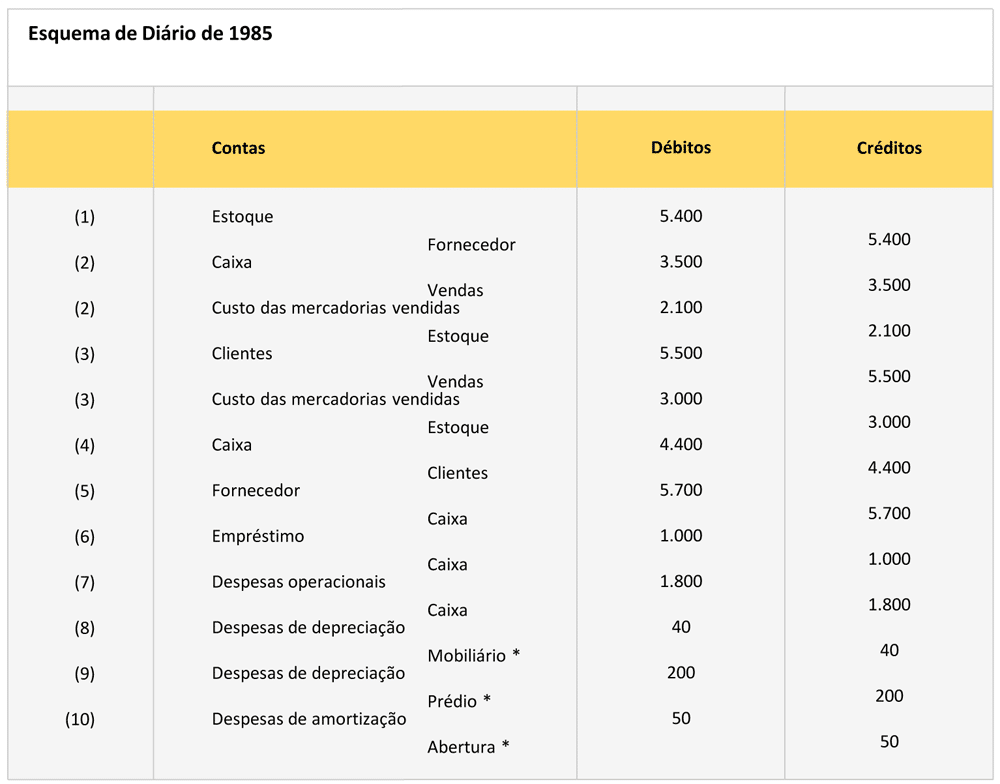Click the 4.400 value in Débitos column

click(680, 445)
